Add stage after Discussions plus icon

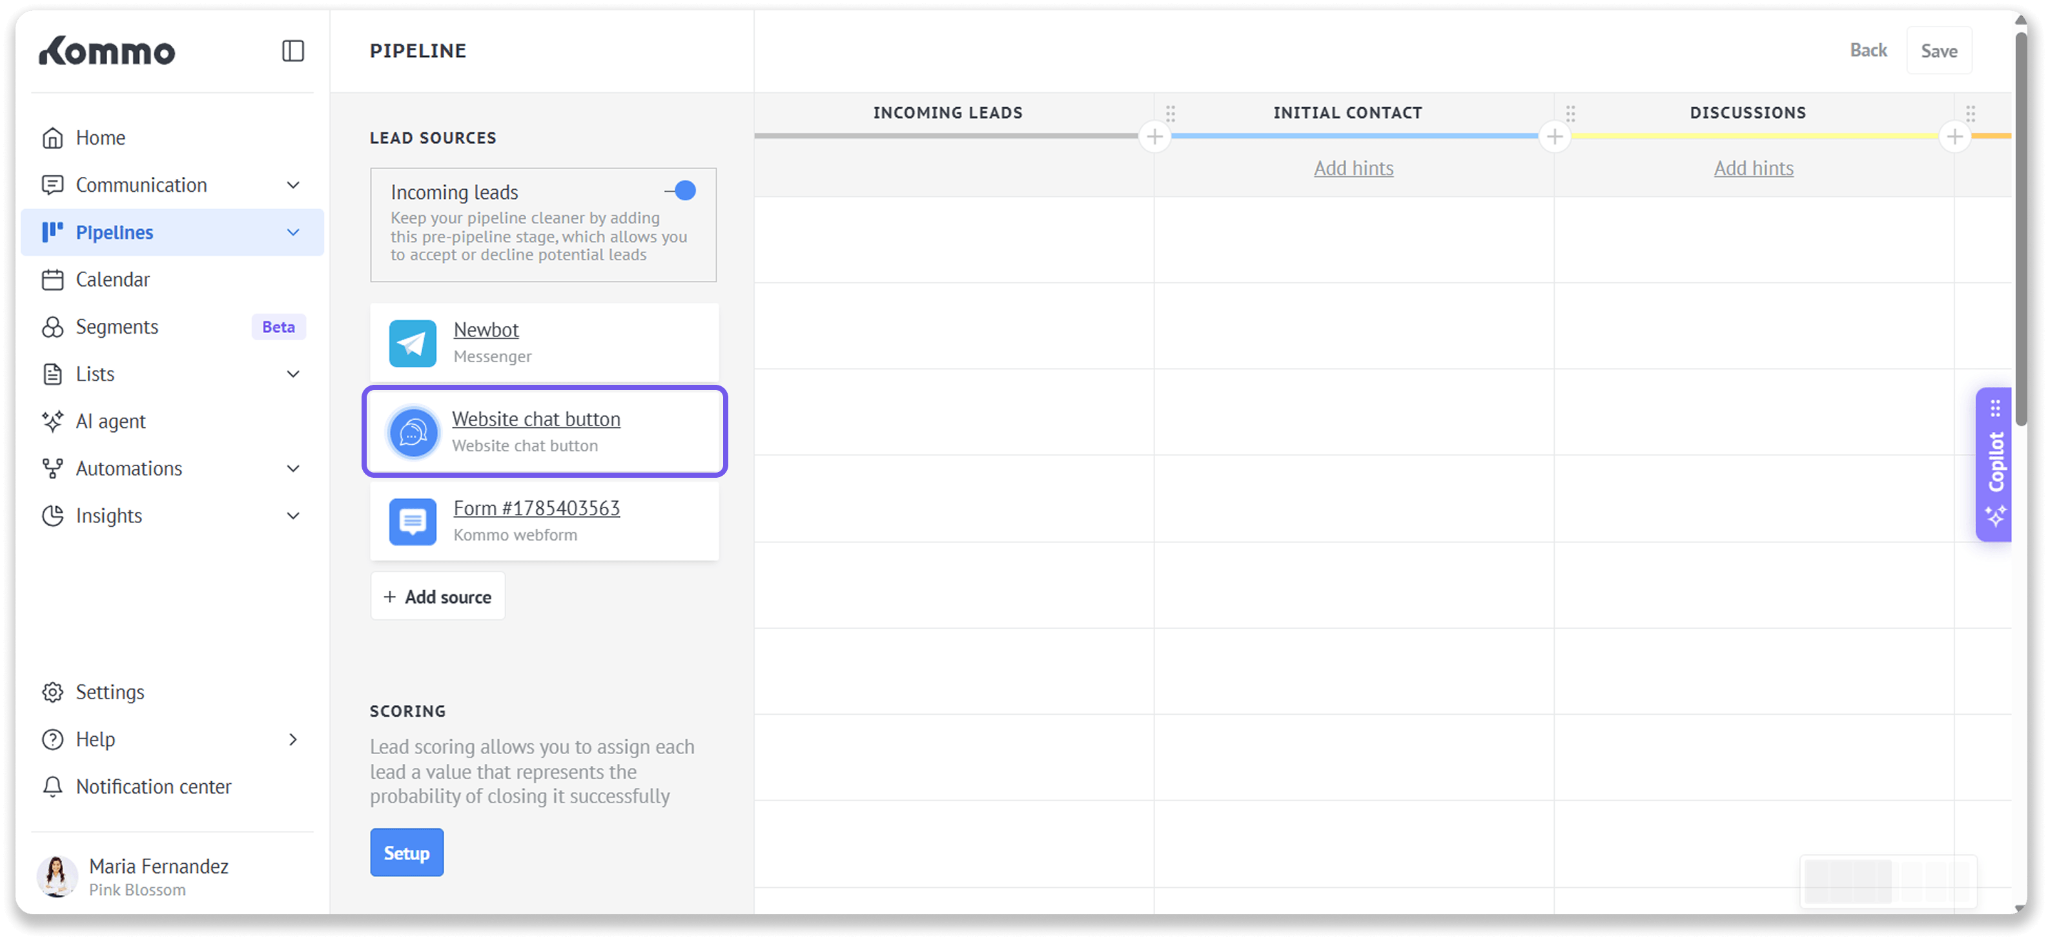(x=1955, y=137)
